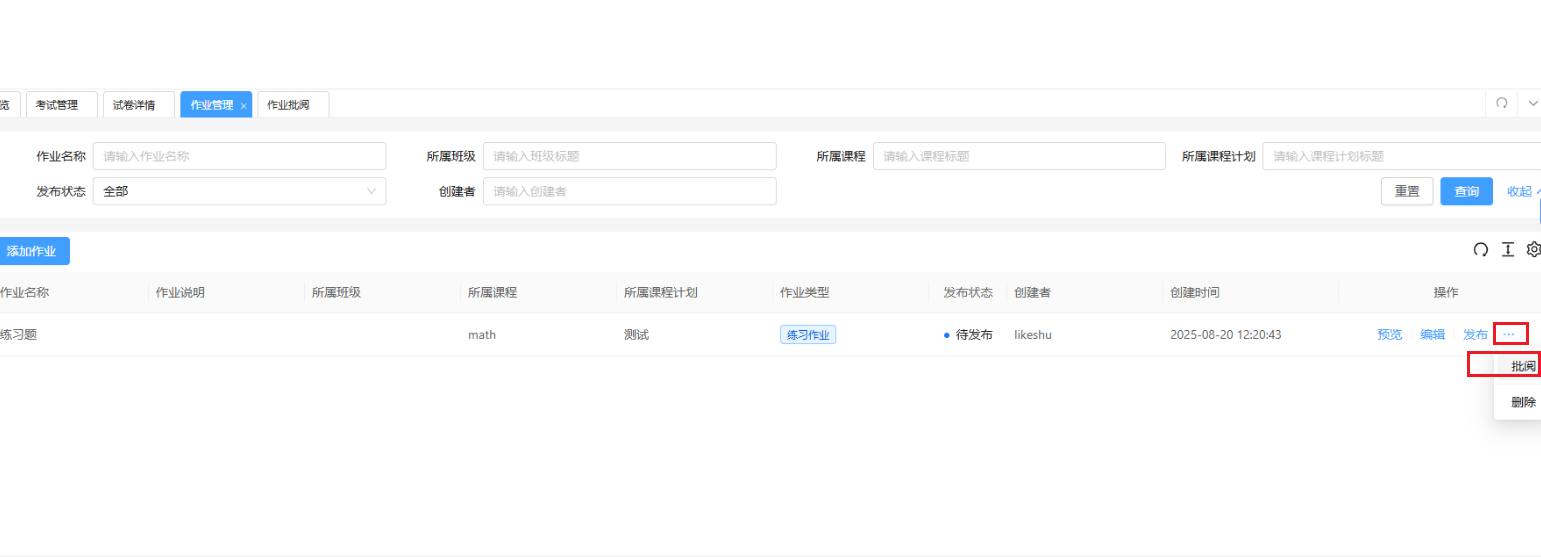Click the 预览 link for 练习题
The image size is (1541, 557).
coord(1389,335)
